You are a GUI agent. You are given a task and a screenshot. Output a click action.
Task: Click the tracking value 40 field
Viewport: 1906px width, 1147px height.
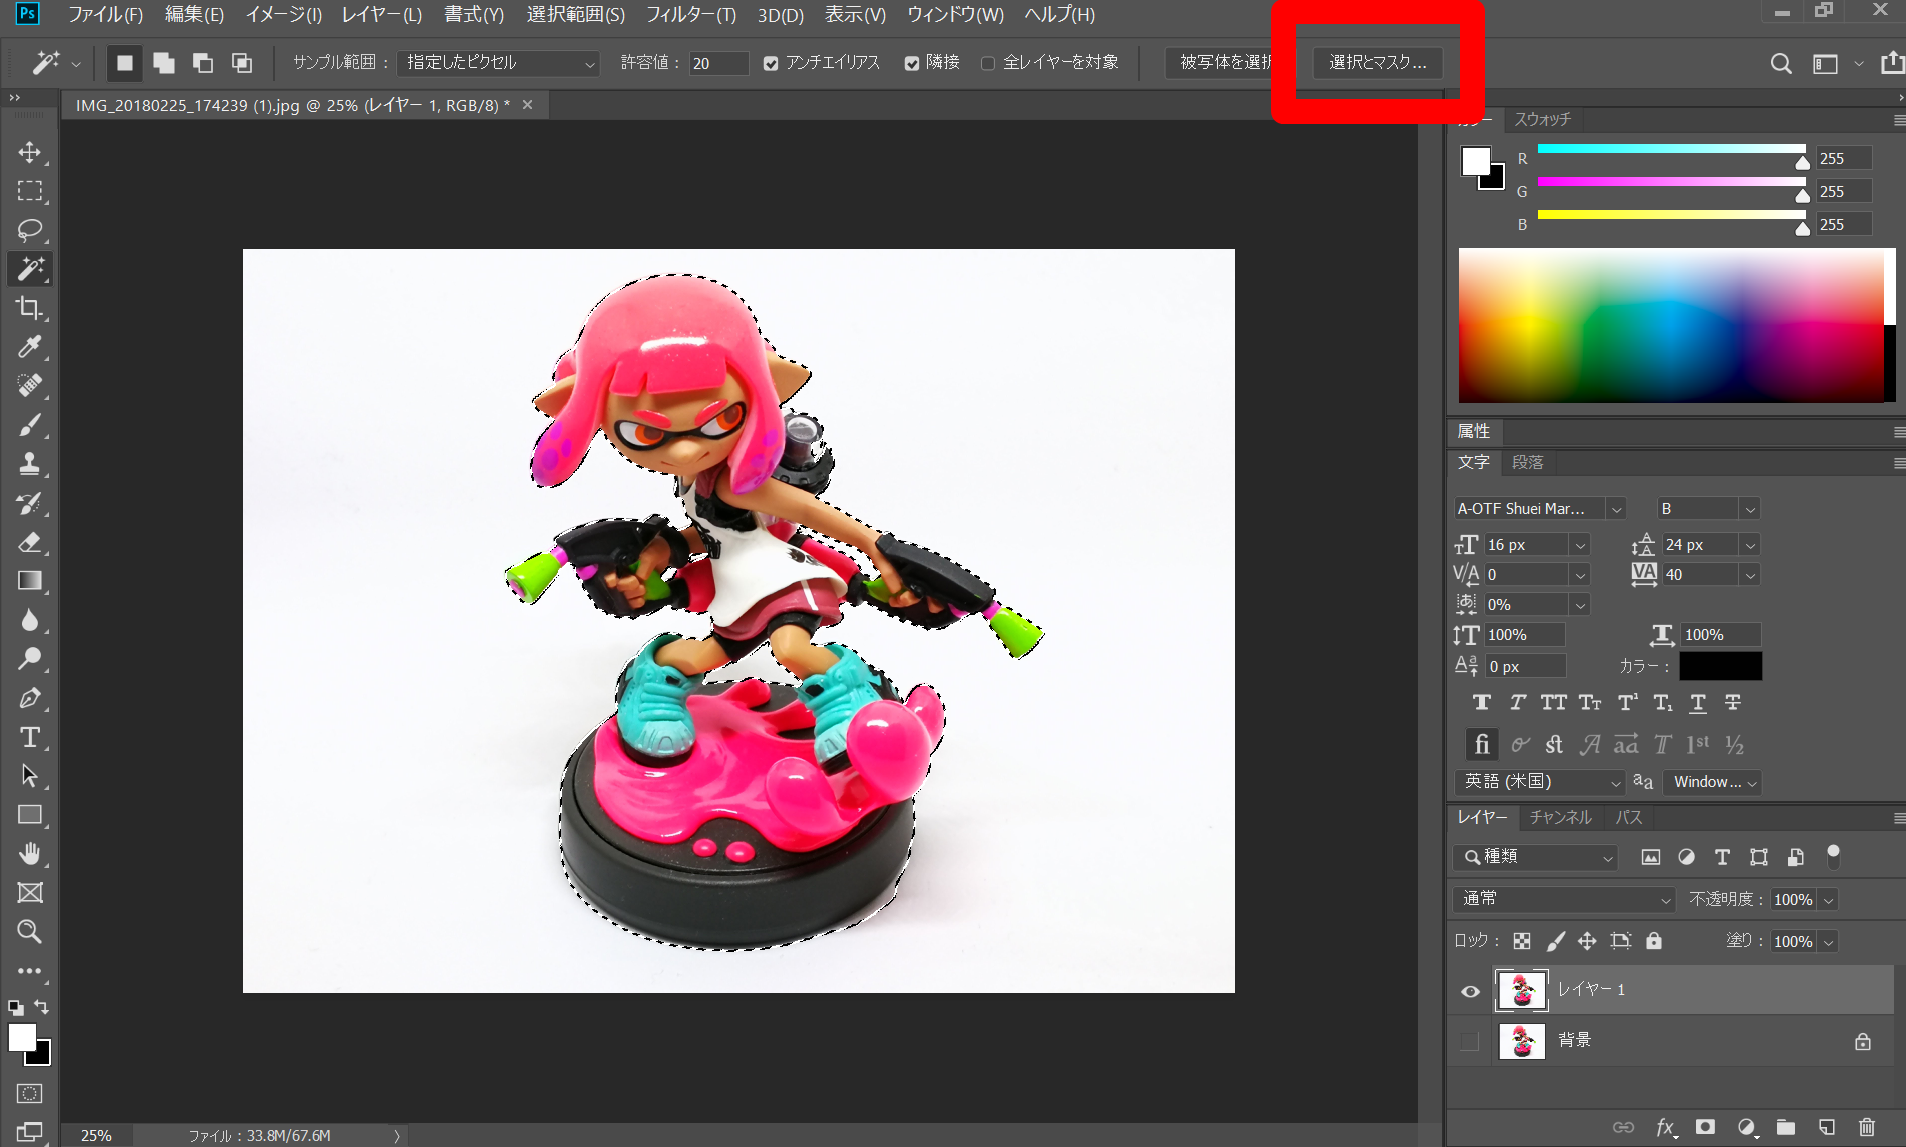1700,575
